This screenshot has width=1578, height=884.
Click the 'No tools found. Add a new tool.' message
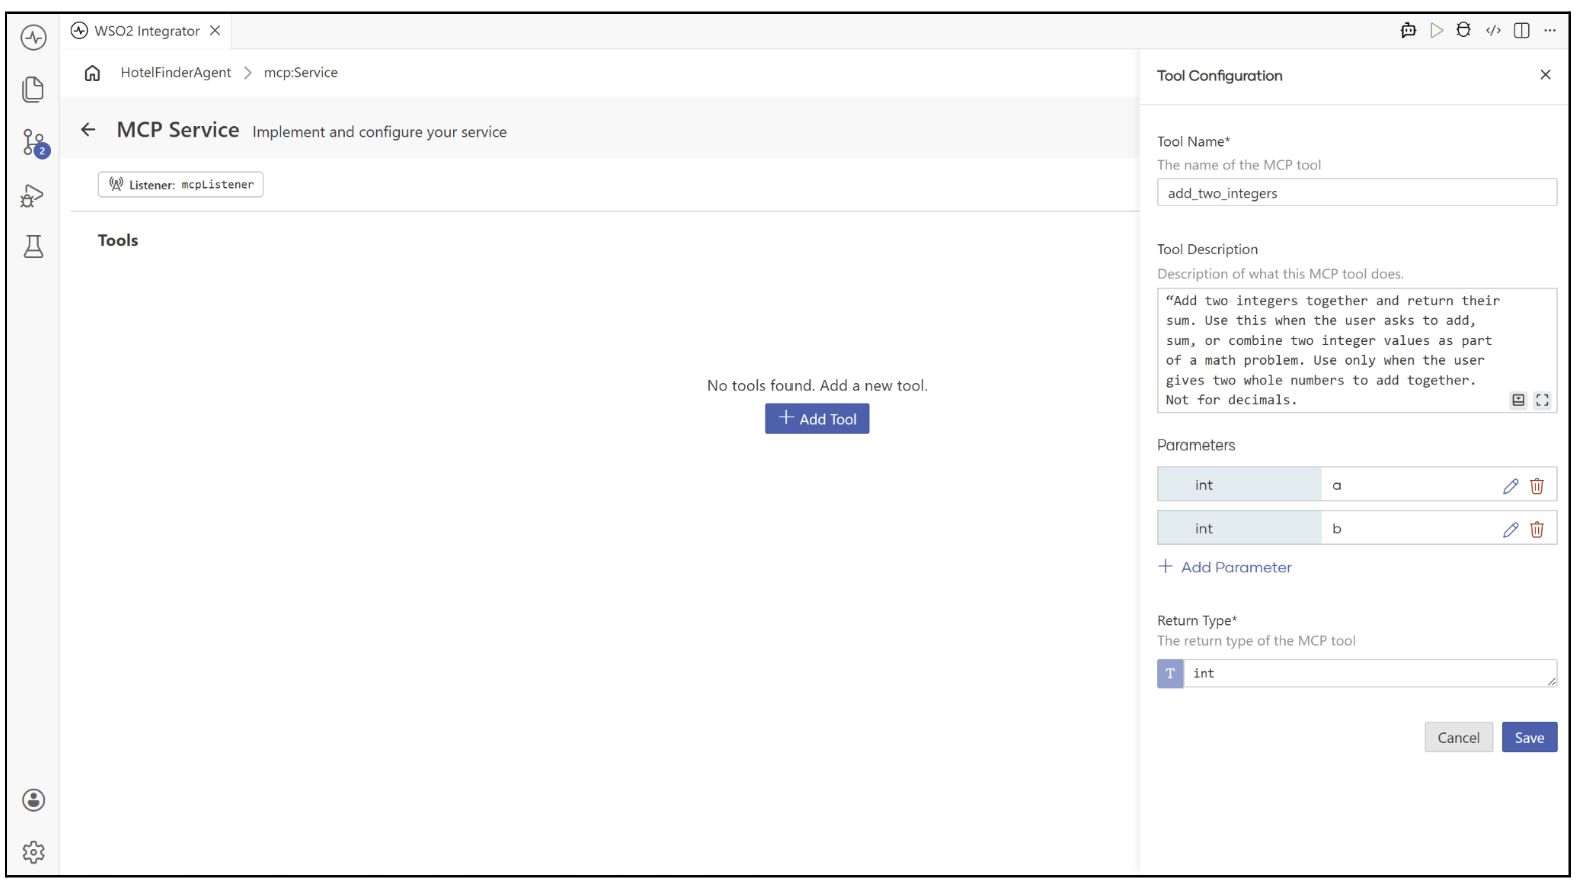click(x=817, y=386)
